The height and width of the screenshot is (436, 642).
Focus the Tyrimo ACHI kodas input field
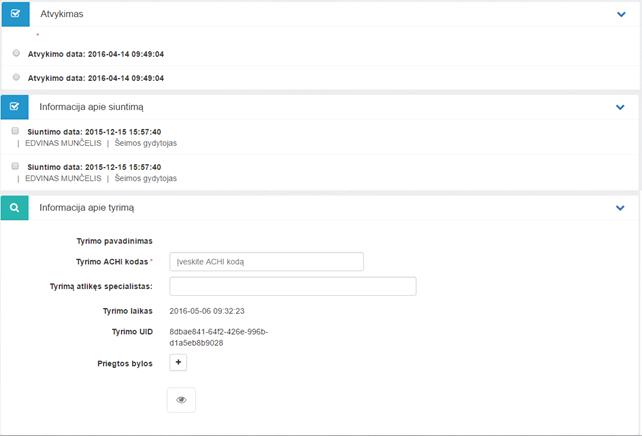(266, 262)
